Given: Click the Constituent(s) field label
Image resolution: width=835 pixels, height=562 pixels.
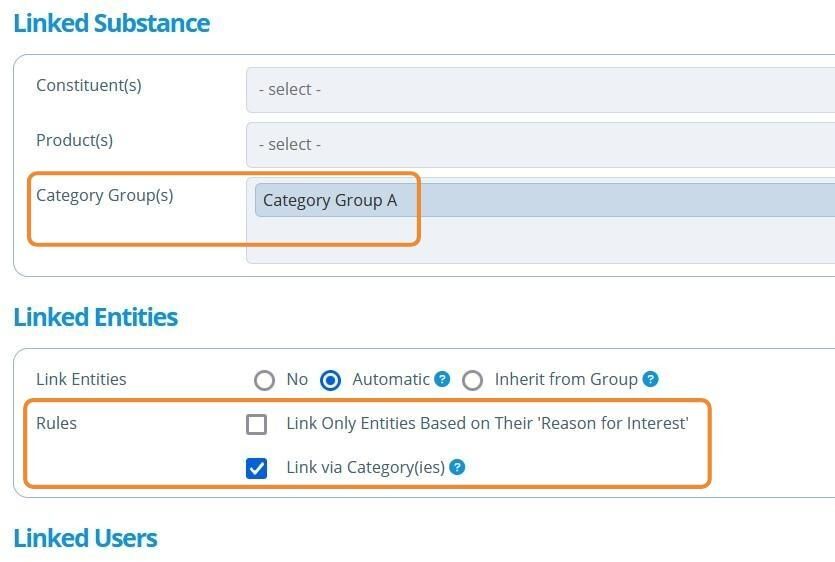Looking at the screenshot, I should [x=89, y=85].
